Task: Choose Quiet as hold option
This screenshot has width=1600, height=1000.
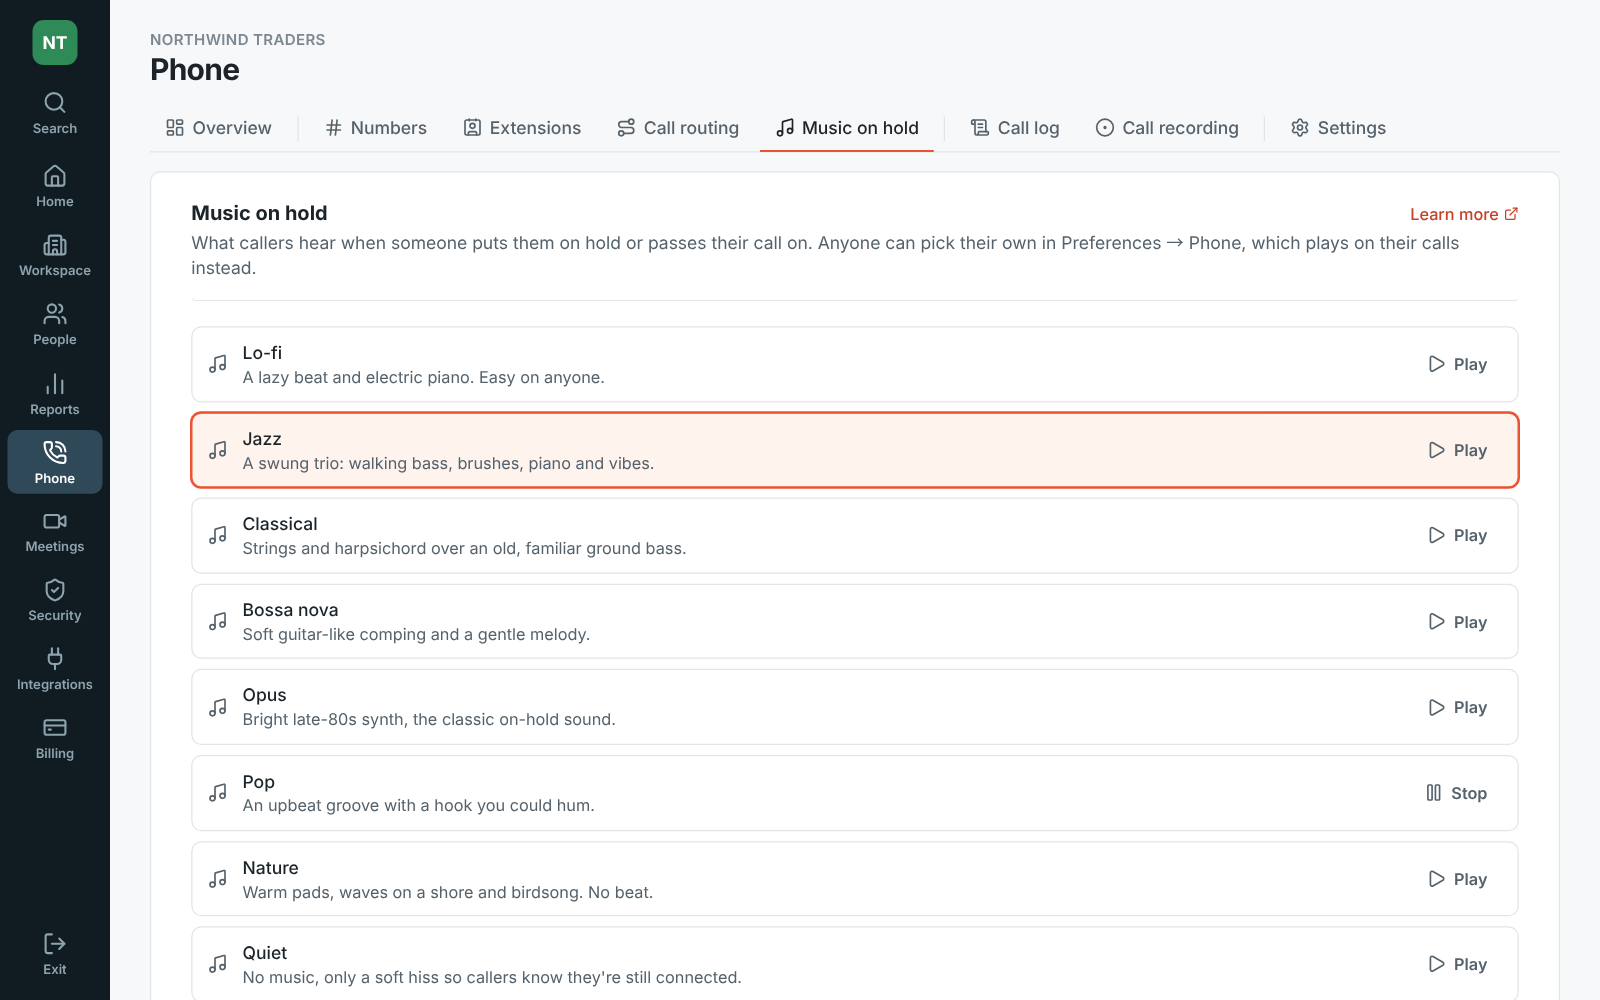Action: coord(855,964)
